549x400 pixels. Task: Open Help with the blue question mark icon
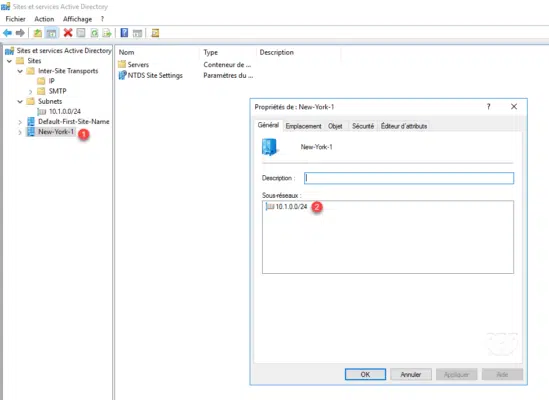pyautogui.click(x=124, y=33)
